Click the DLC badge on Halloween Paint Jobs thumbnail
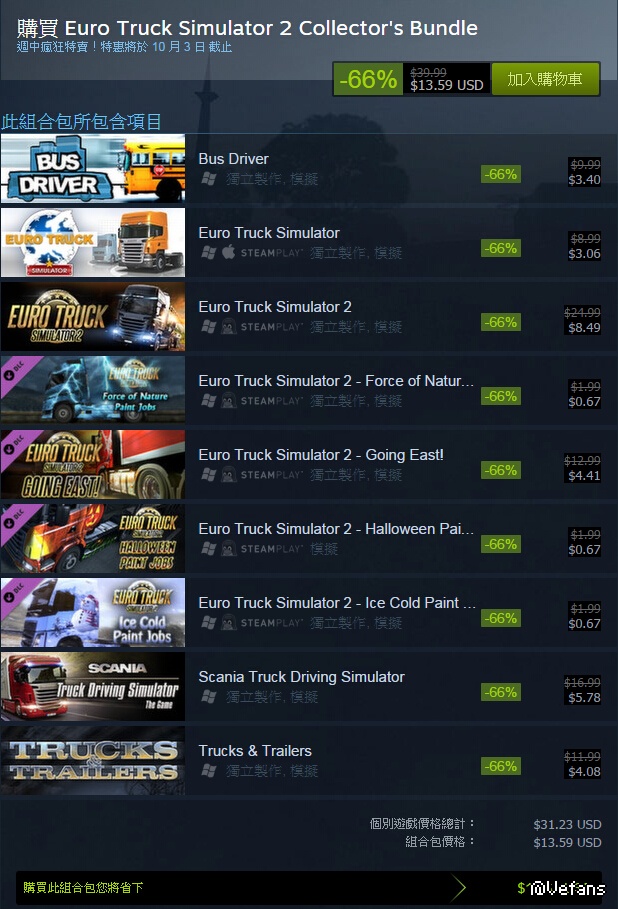Viewport: 618px width, 909px height. [x=16, y=519]
